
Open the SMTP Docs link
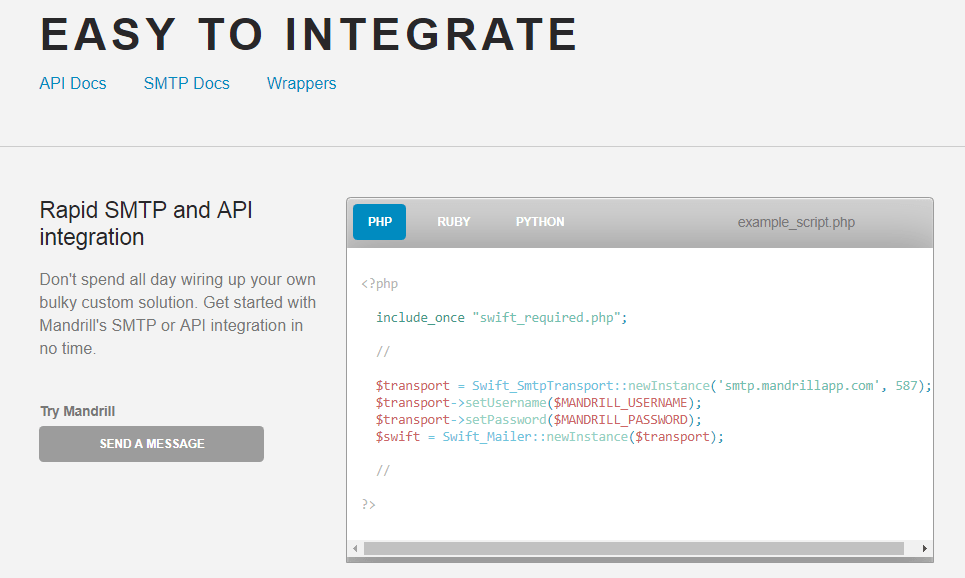pos(186,83)
